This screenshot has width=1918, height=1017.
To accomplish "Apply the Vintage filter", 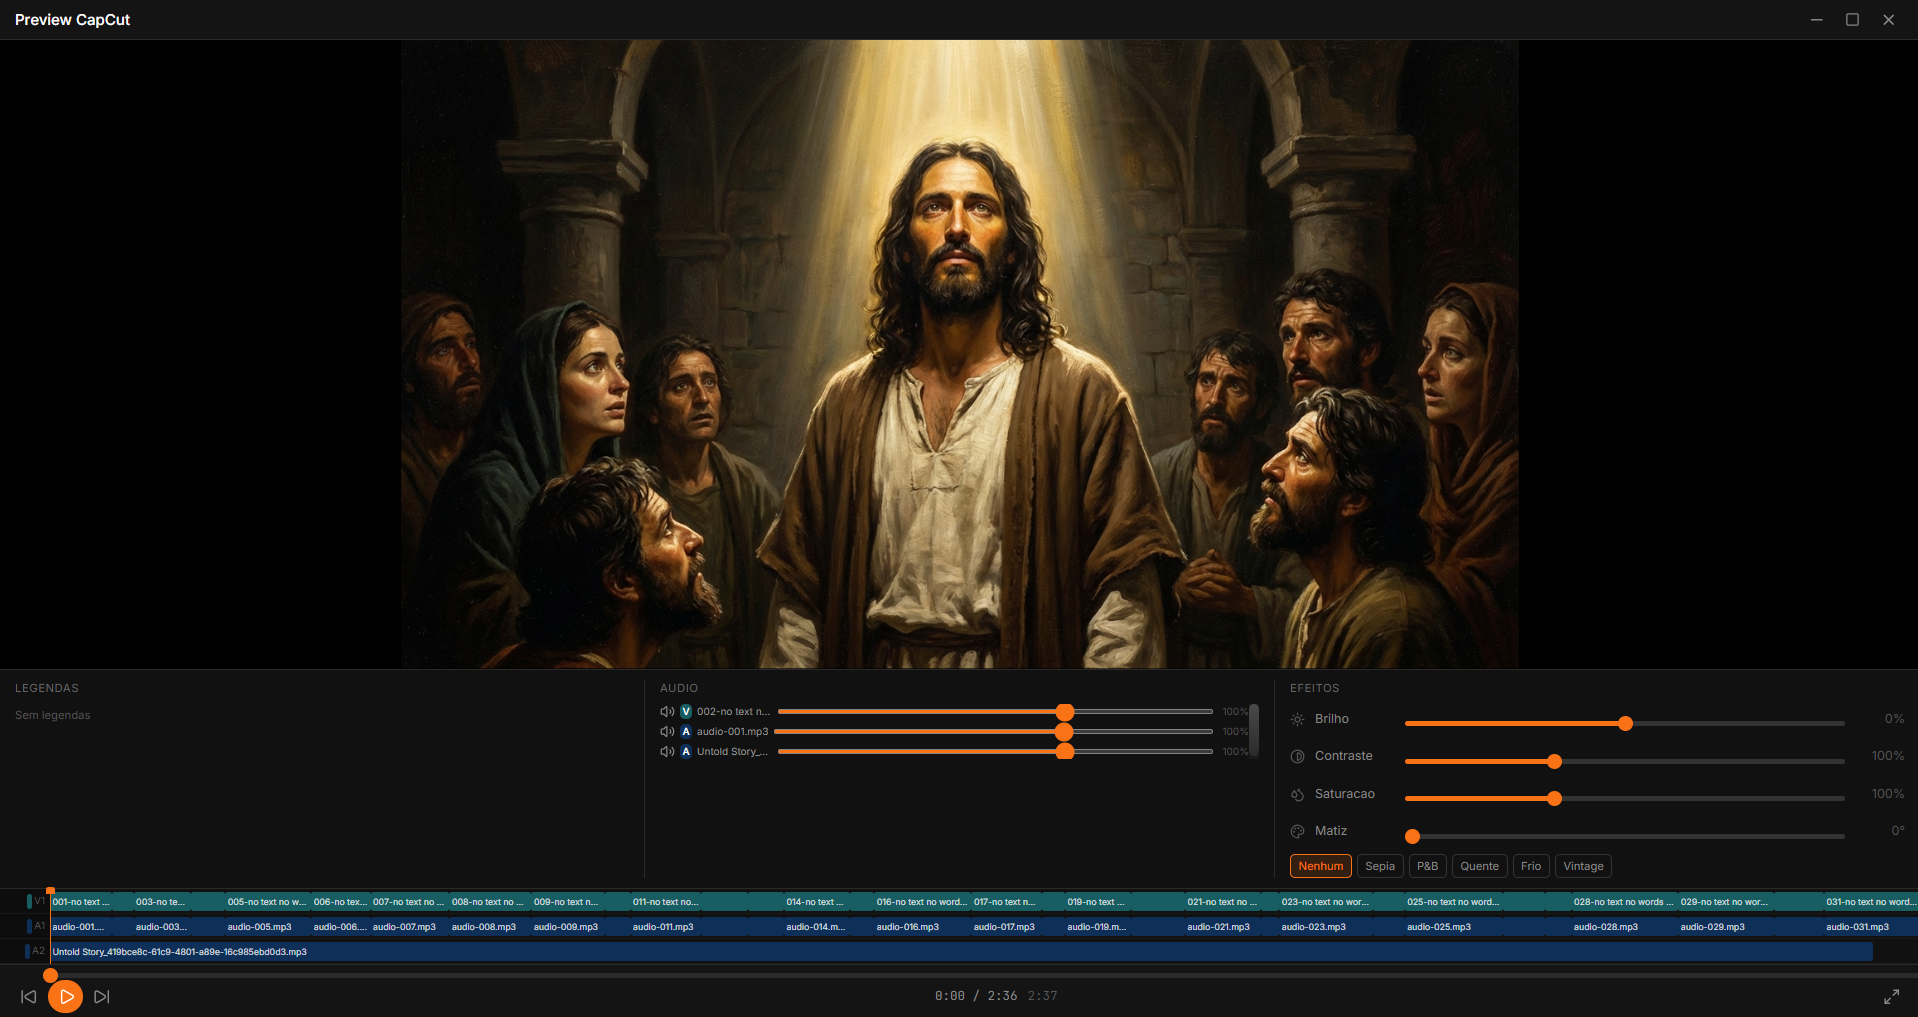I will pos(1582,866).
